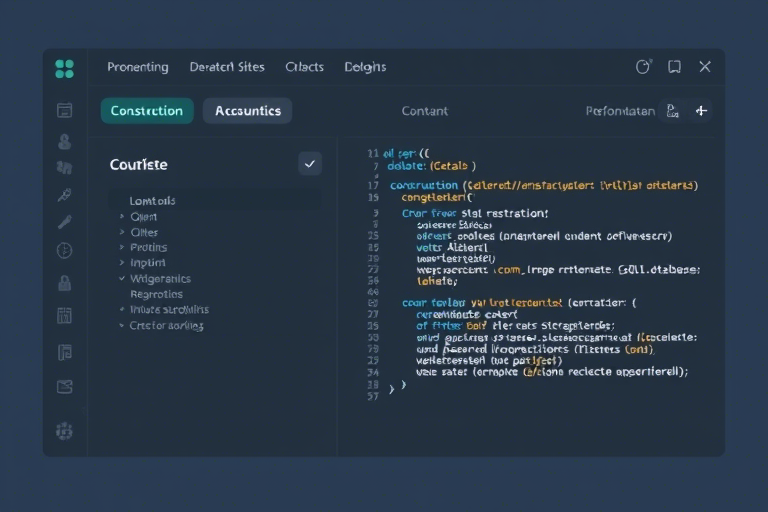This screenshot has width=768, height=512.
Task: Click the document icon beside Pefomatan
Action: pyautogui.click(x=672, y=111)
